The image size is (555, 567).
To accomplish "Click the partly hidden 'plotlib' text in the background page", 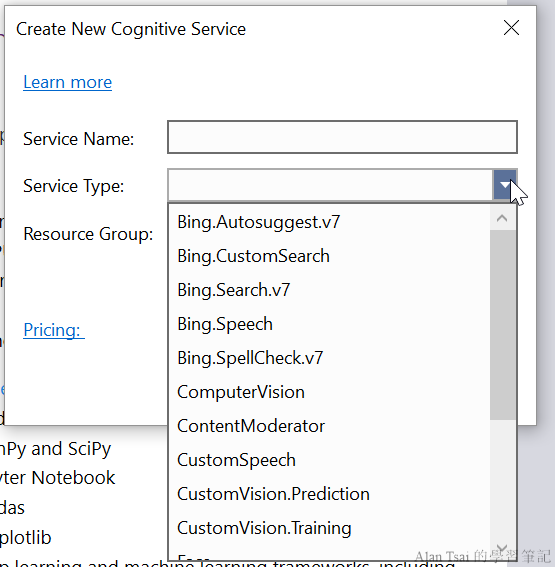I will pos(26,538).
